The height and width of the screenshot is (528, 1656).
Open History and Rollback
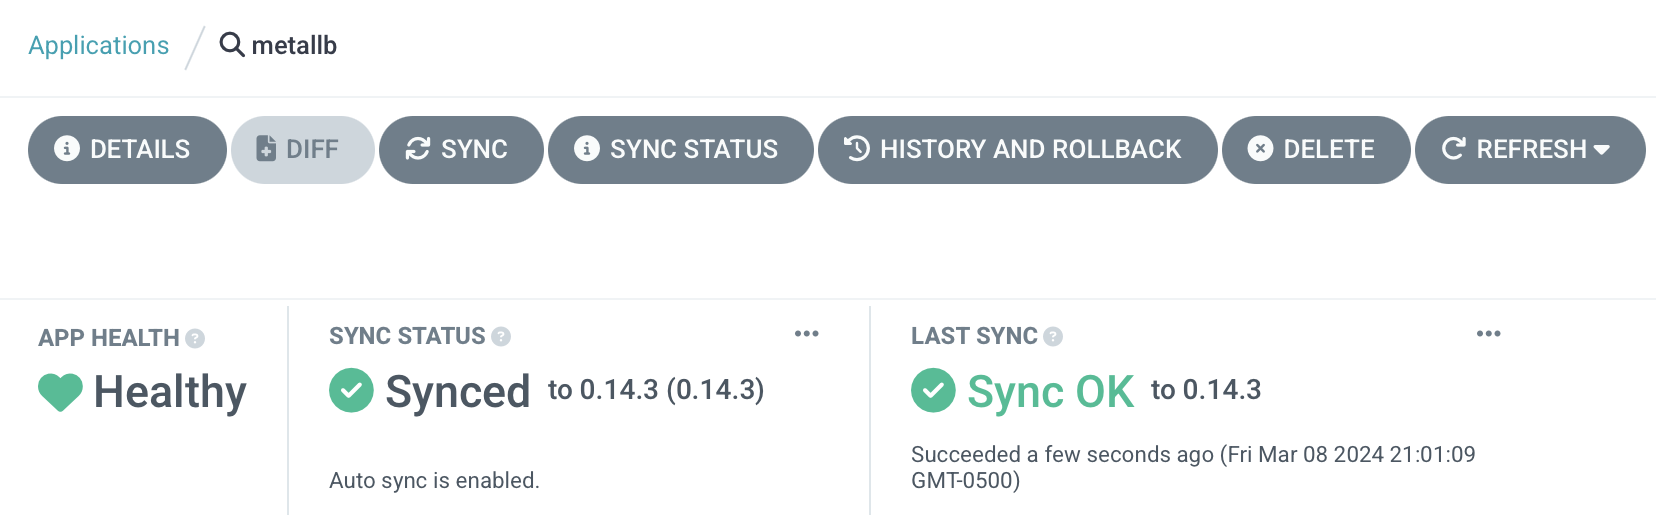(x=1018, y=150)
